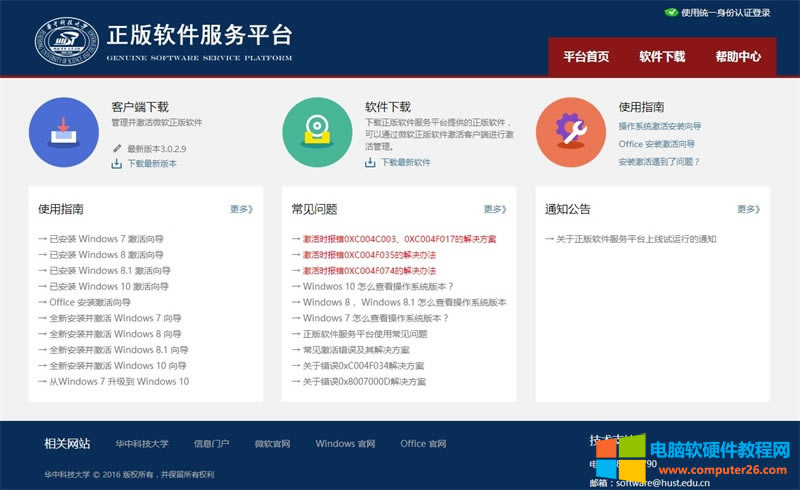
Task: Expand 更多 in the 通知公告 panel
Action: pos(748,210)
